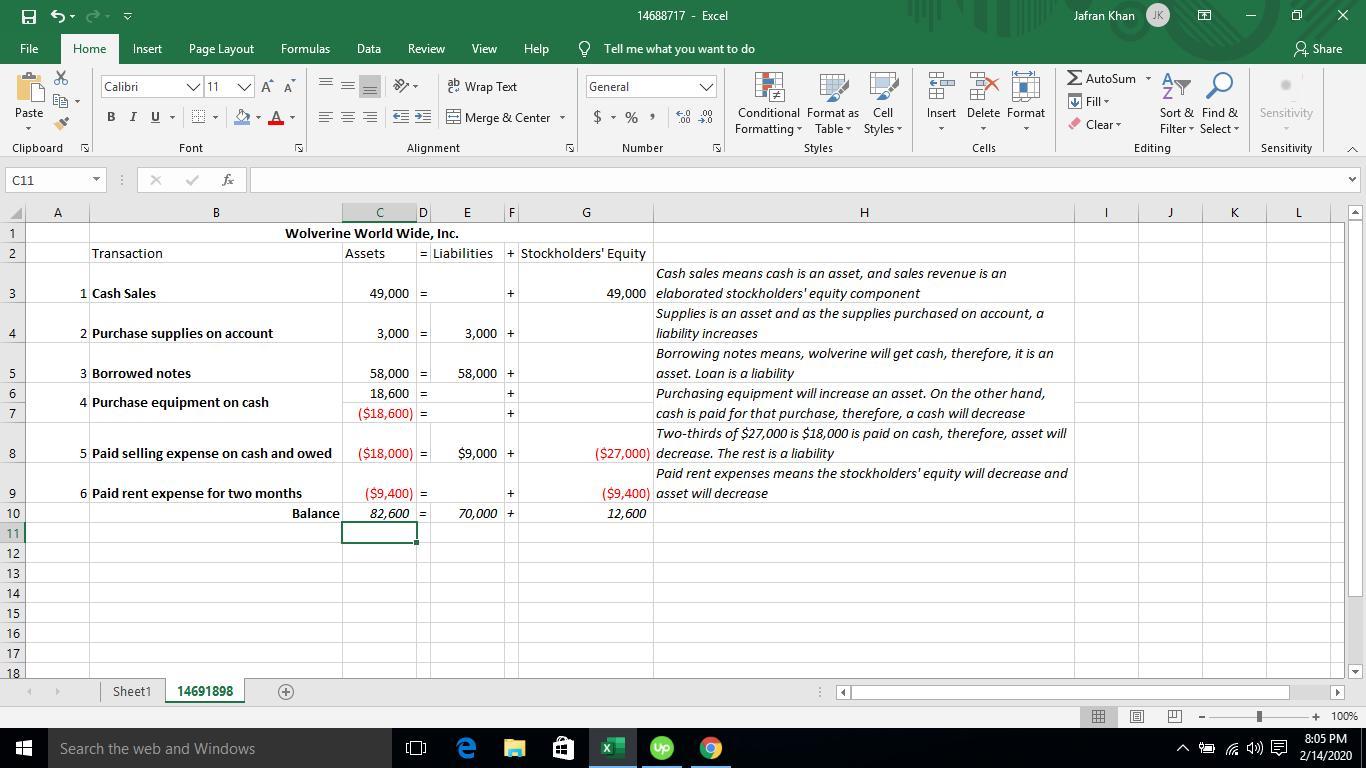
Task: Toggle Bold formatting
Action: (x=111, y=118)
